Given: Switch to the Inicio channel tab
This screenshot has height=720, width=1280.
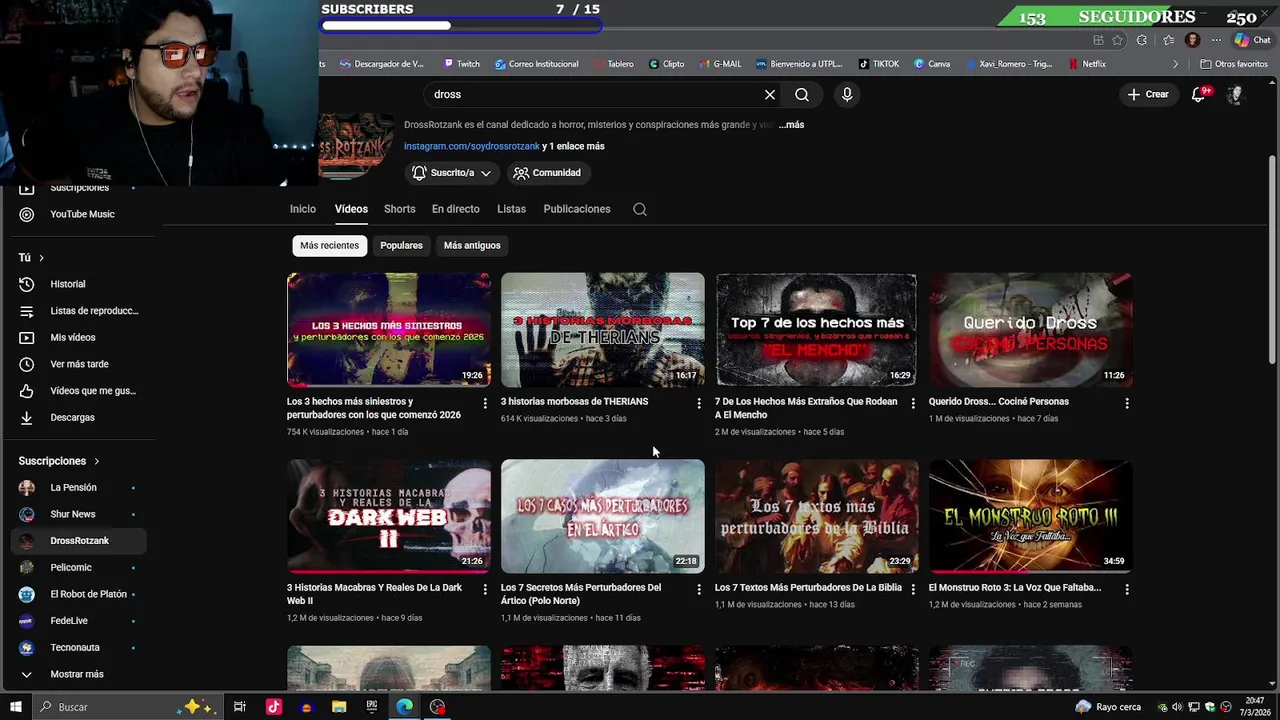Looking at the screenshot, I should point(303,209).
